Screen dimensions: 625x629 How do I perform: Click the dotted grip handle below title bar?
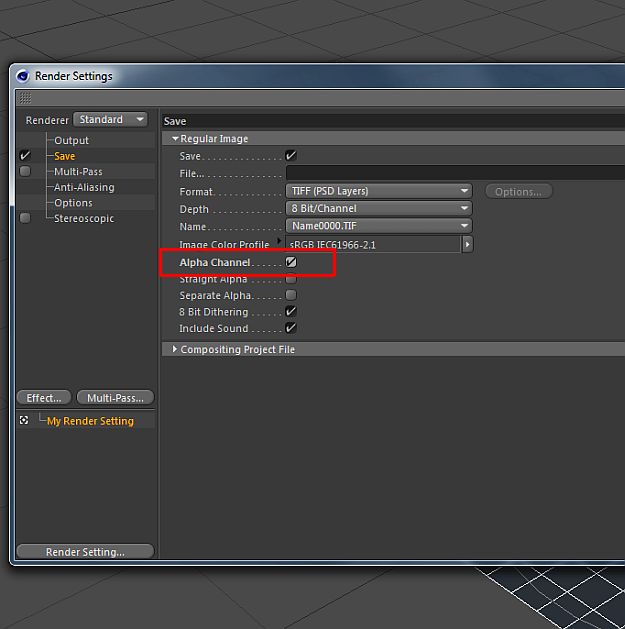click(x=25, y=97)
